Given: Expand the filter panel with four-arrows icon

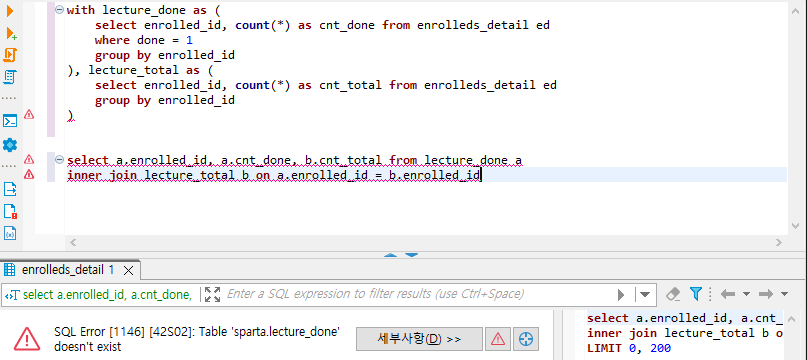Looking at the screenshot, I should click(212, 294).
